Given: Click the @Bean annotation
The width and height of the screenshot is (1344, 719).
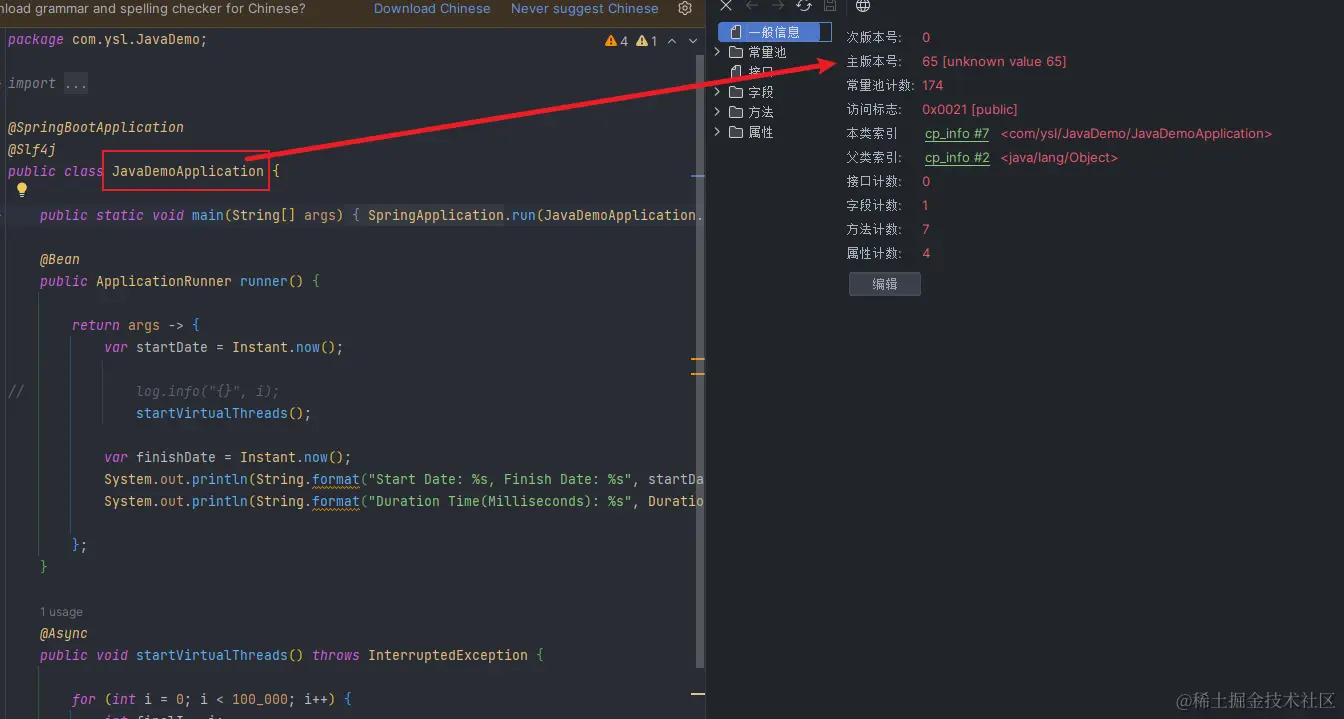Looking at the screenshot, I should coord(60,259).
